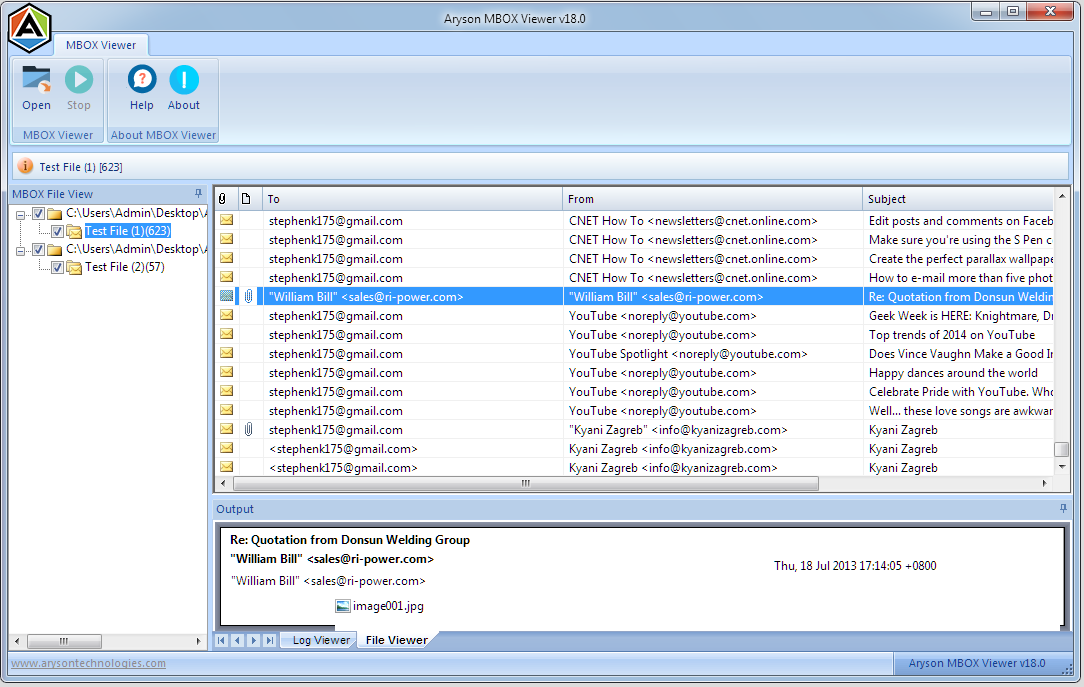Pin the MBOX File View panel
1084x687 pixels.
click(198, 194)
